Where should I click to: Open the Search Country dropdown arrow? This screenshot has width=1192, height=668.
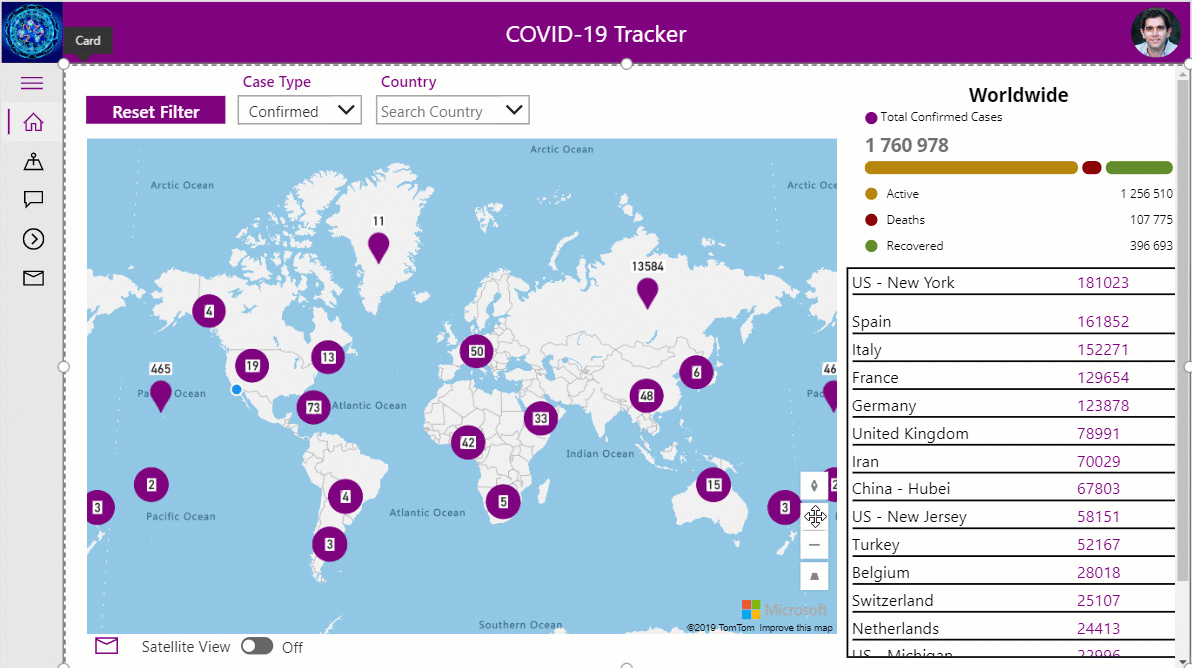tap(515, 110)
